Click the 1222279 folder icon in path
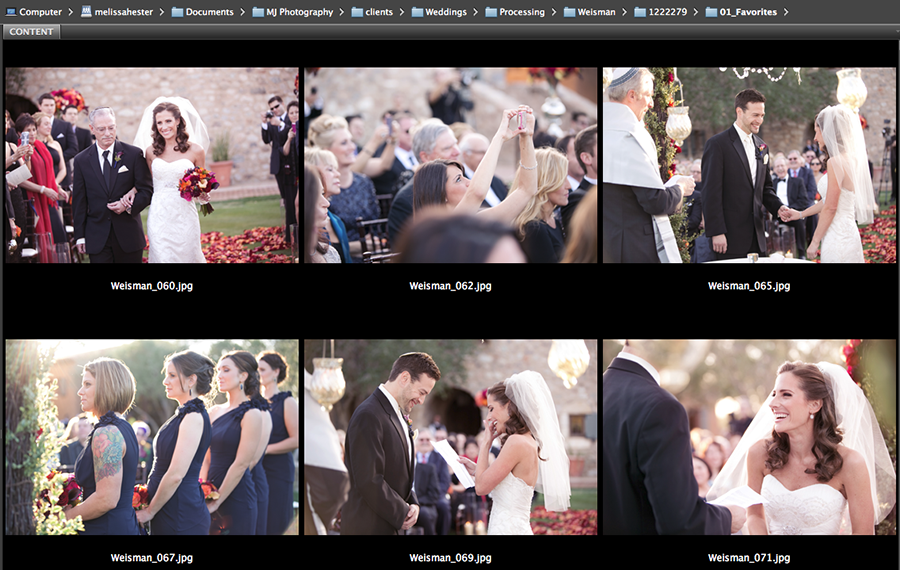Viewport: 900px width, 570px height. [x=640, y=12]
